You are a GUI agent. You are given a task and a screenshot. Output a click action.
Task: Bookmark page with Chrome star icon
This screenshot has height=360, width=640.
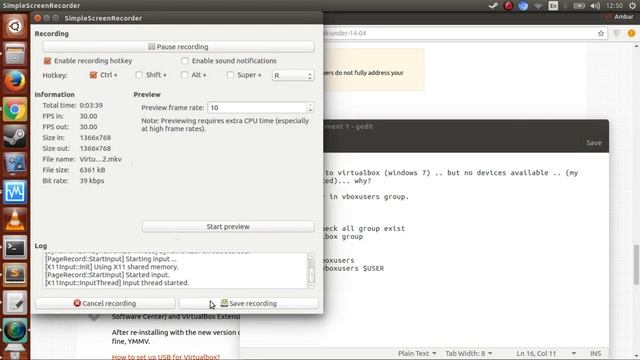pos(601,33)
